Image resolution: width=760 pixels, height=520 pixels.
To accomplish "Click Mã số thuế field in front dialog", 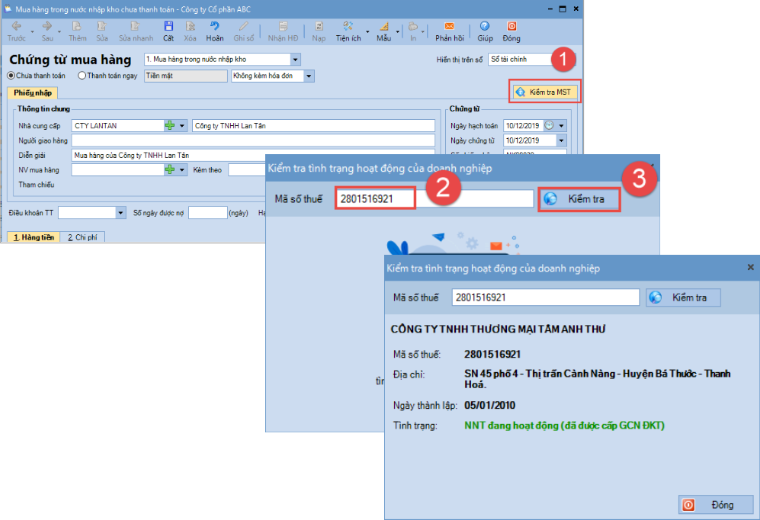I will tap(545, 298).
